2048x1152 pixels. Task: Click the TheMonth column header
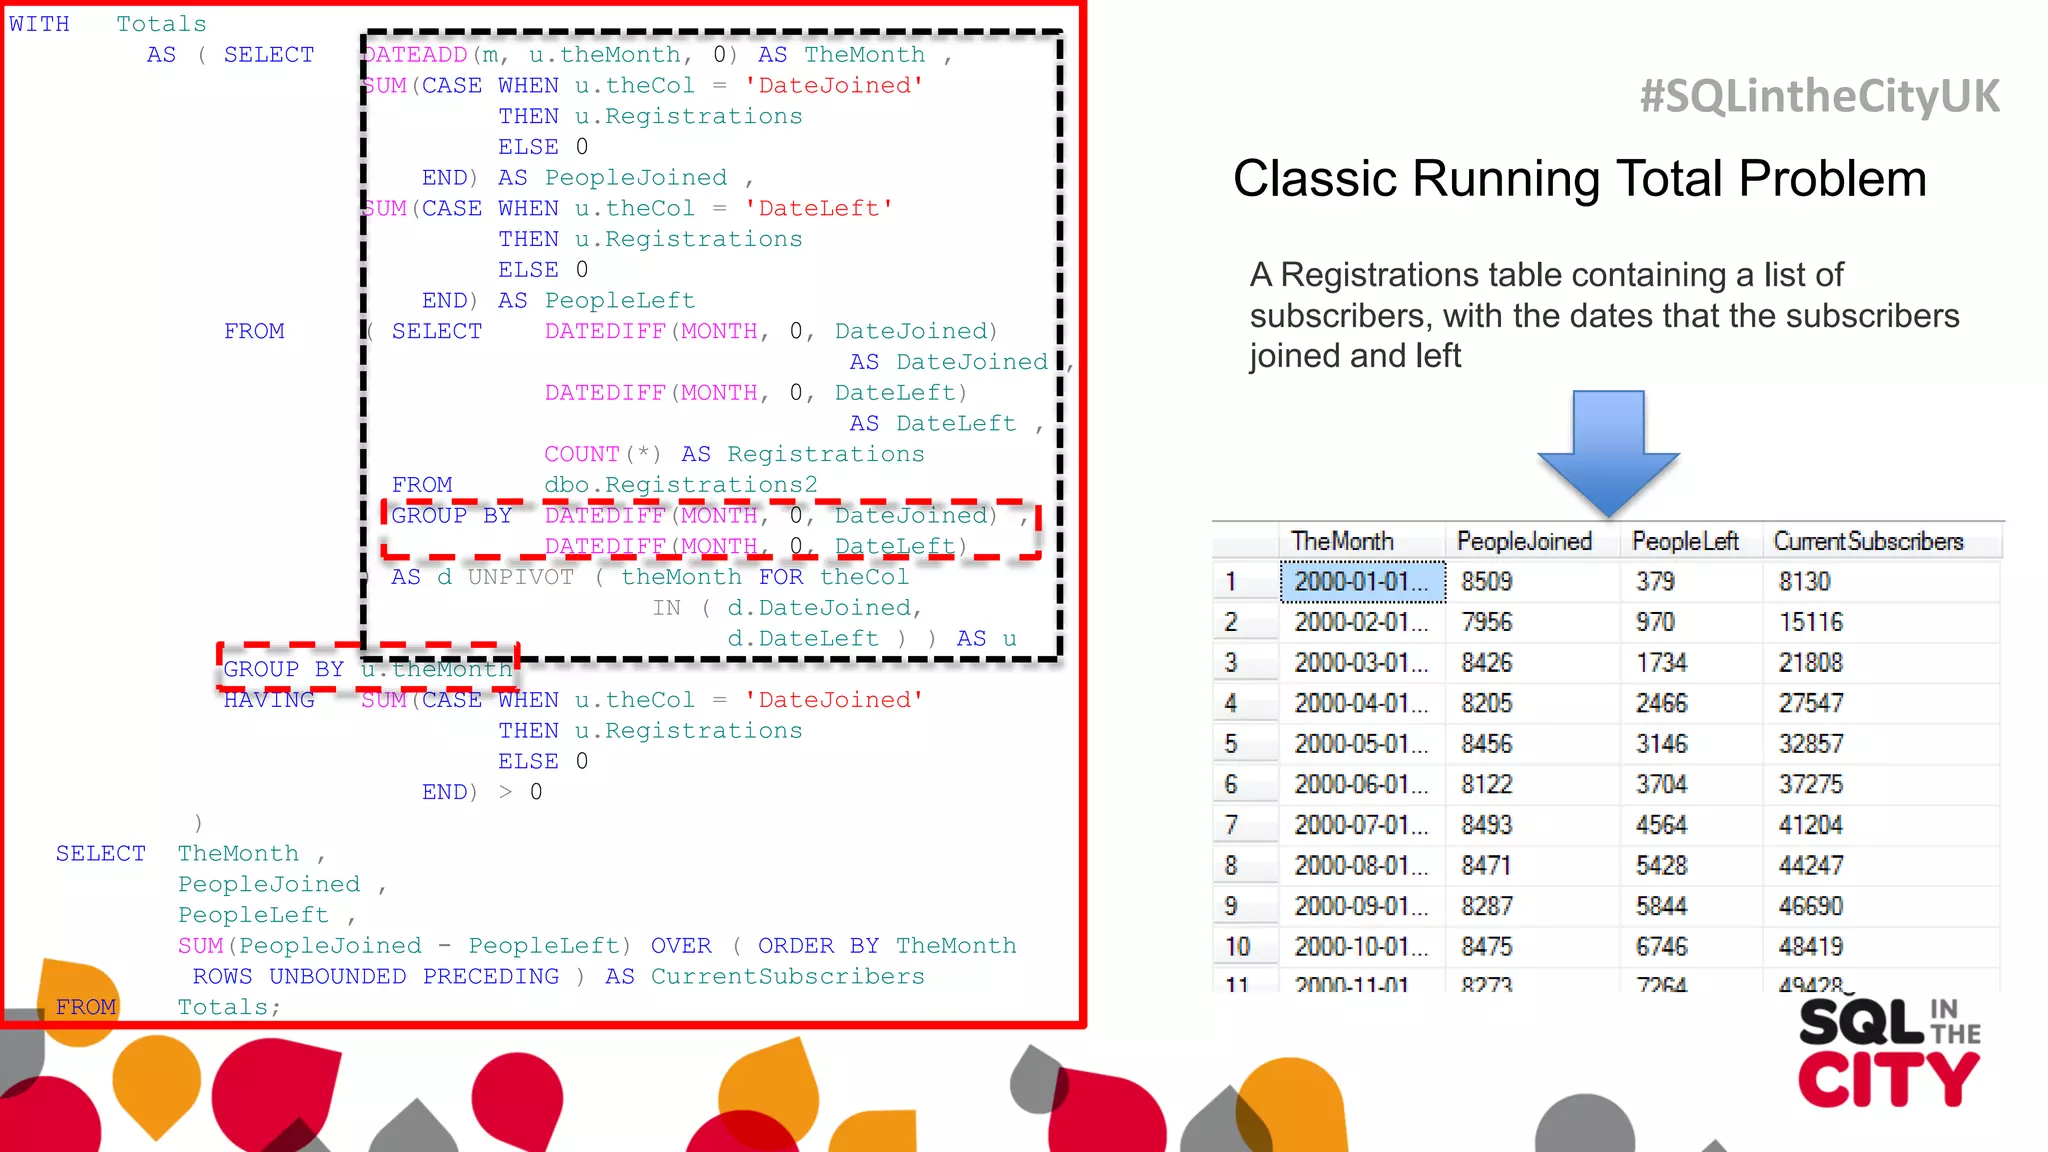click(x=1361, y=541)
